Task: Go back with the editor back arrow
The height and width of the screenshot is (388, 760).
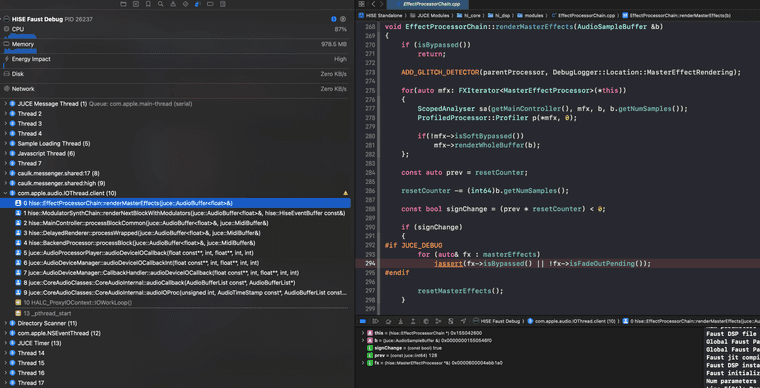Action: [373, 4]
